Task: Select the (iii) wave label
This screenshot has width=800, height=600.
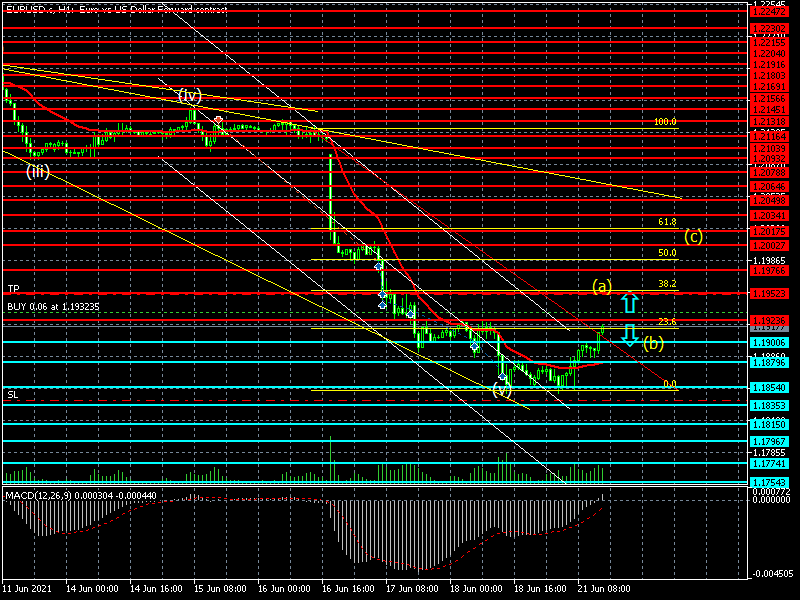Action: (38, 171)
